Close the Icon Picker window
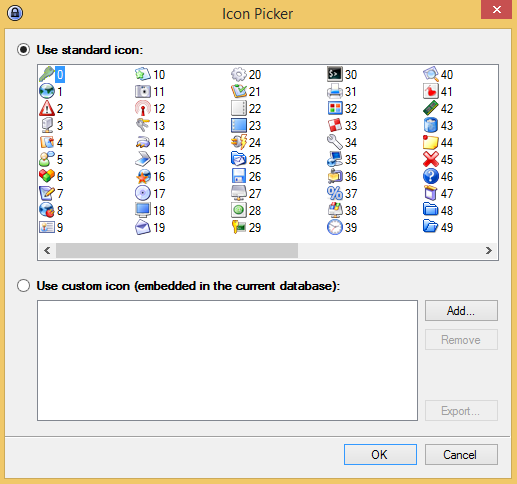This screenshot has width=517, height=484. click(x=496, y=10)
